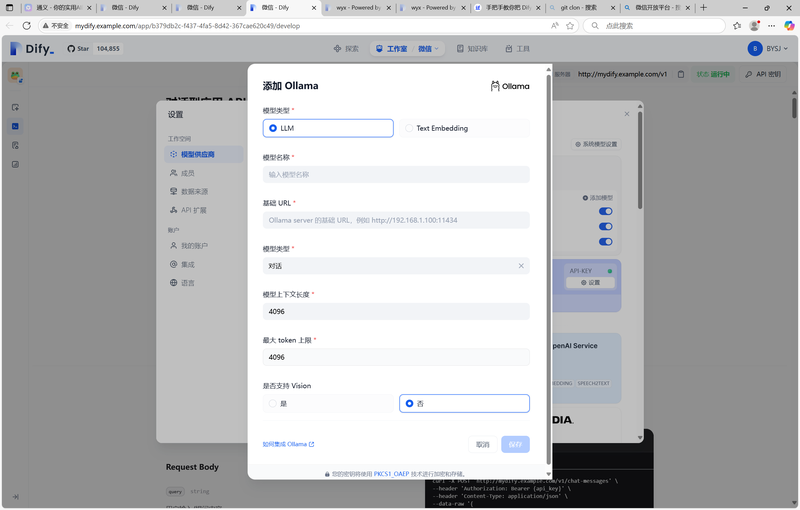The width and height of the screenshot is (800, 510).
Task: Click the 取消 cancel button
Action: (483, 444)
